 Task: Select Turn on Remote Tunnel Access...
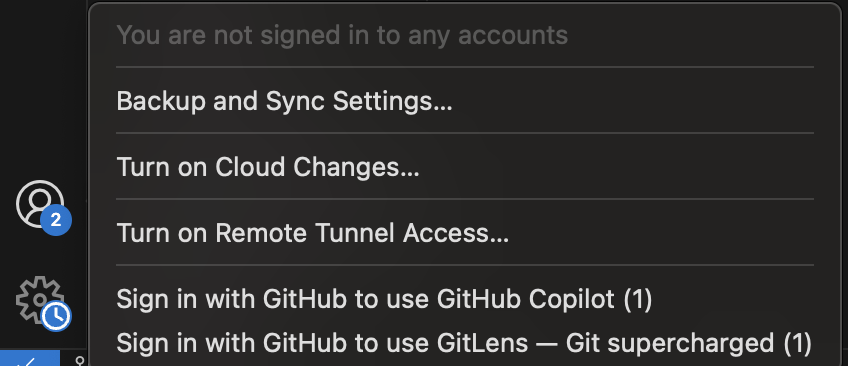click(465, 233)
